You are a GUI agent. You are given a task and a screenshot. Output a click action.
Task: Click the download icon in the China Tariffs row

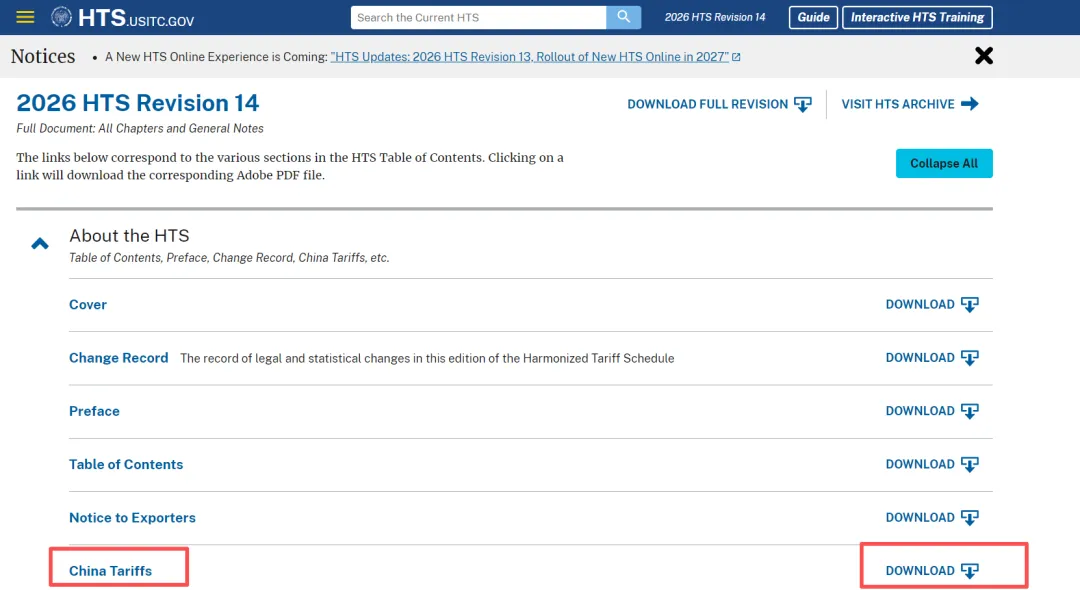(970, 571)
